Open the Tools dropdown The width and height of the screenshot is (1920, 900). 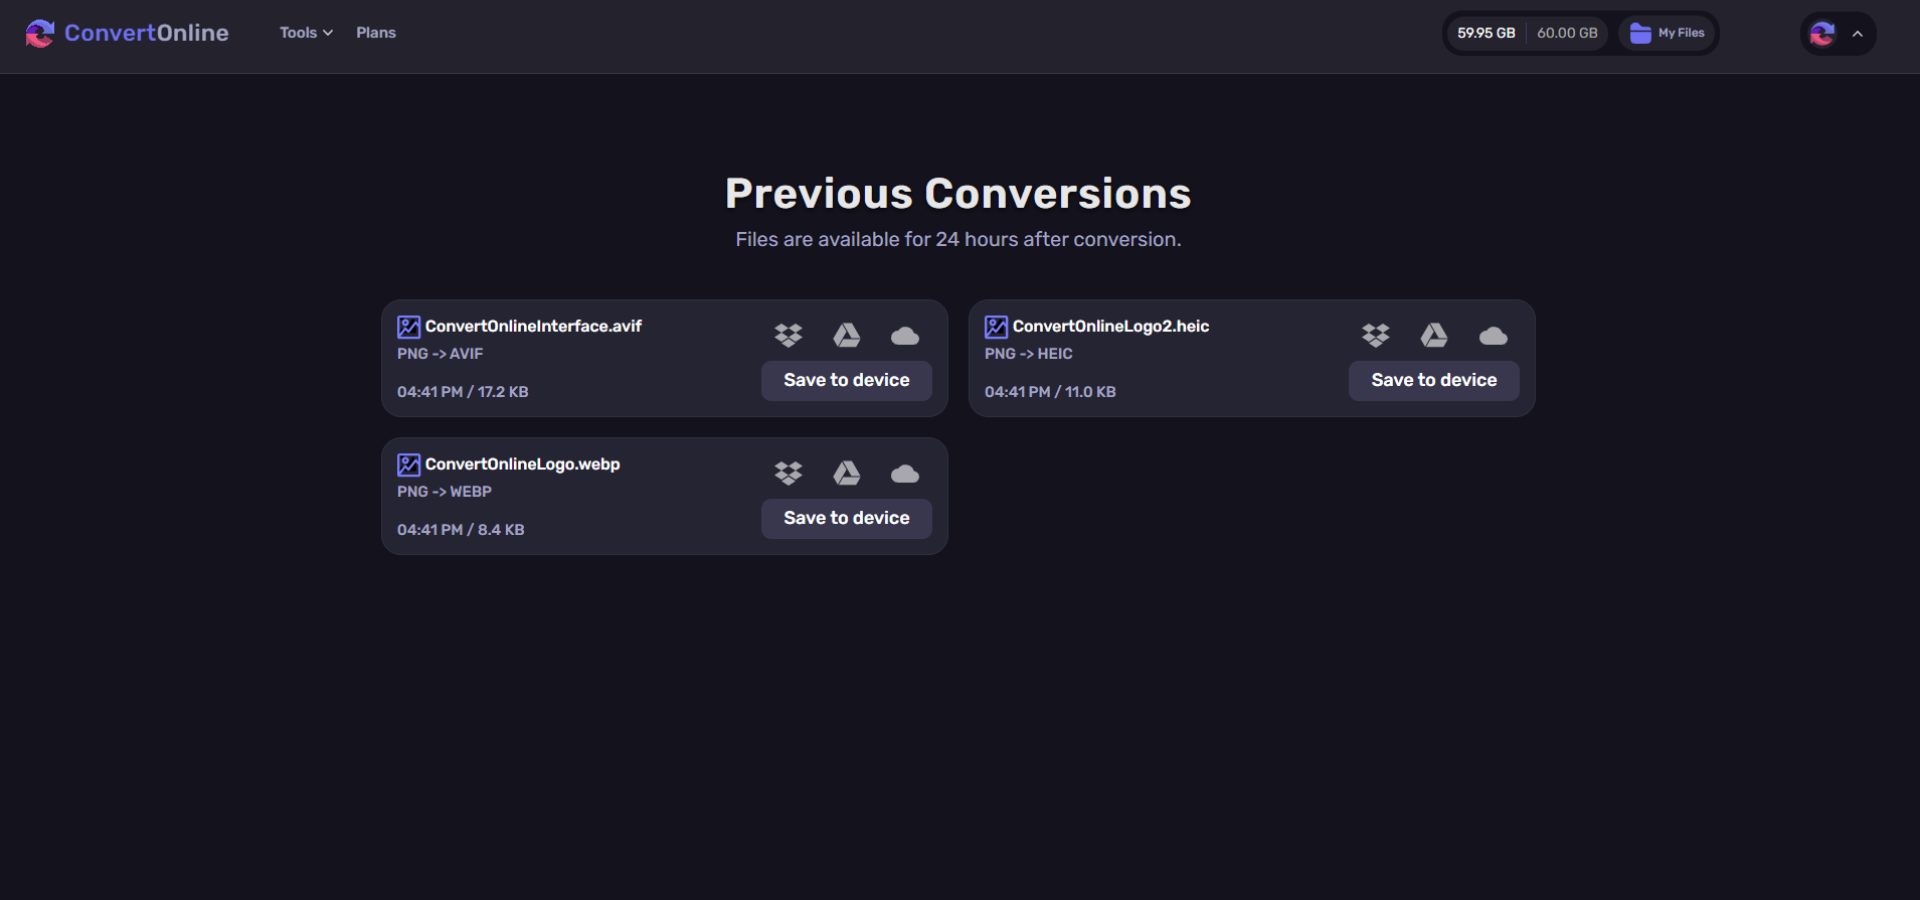(305, 32)
